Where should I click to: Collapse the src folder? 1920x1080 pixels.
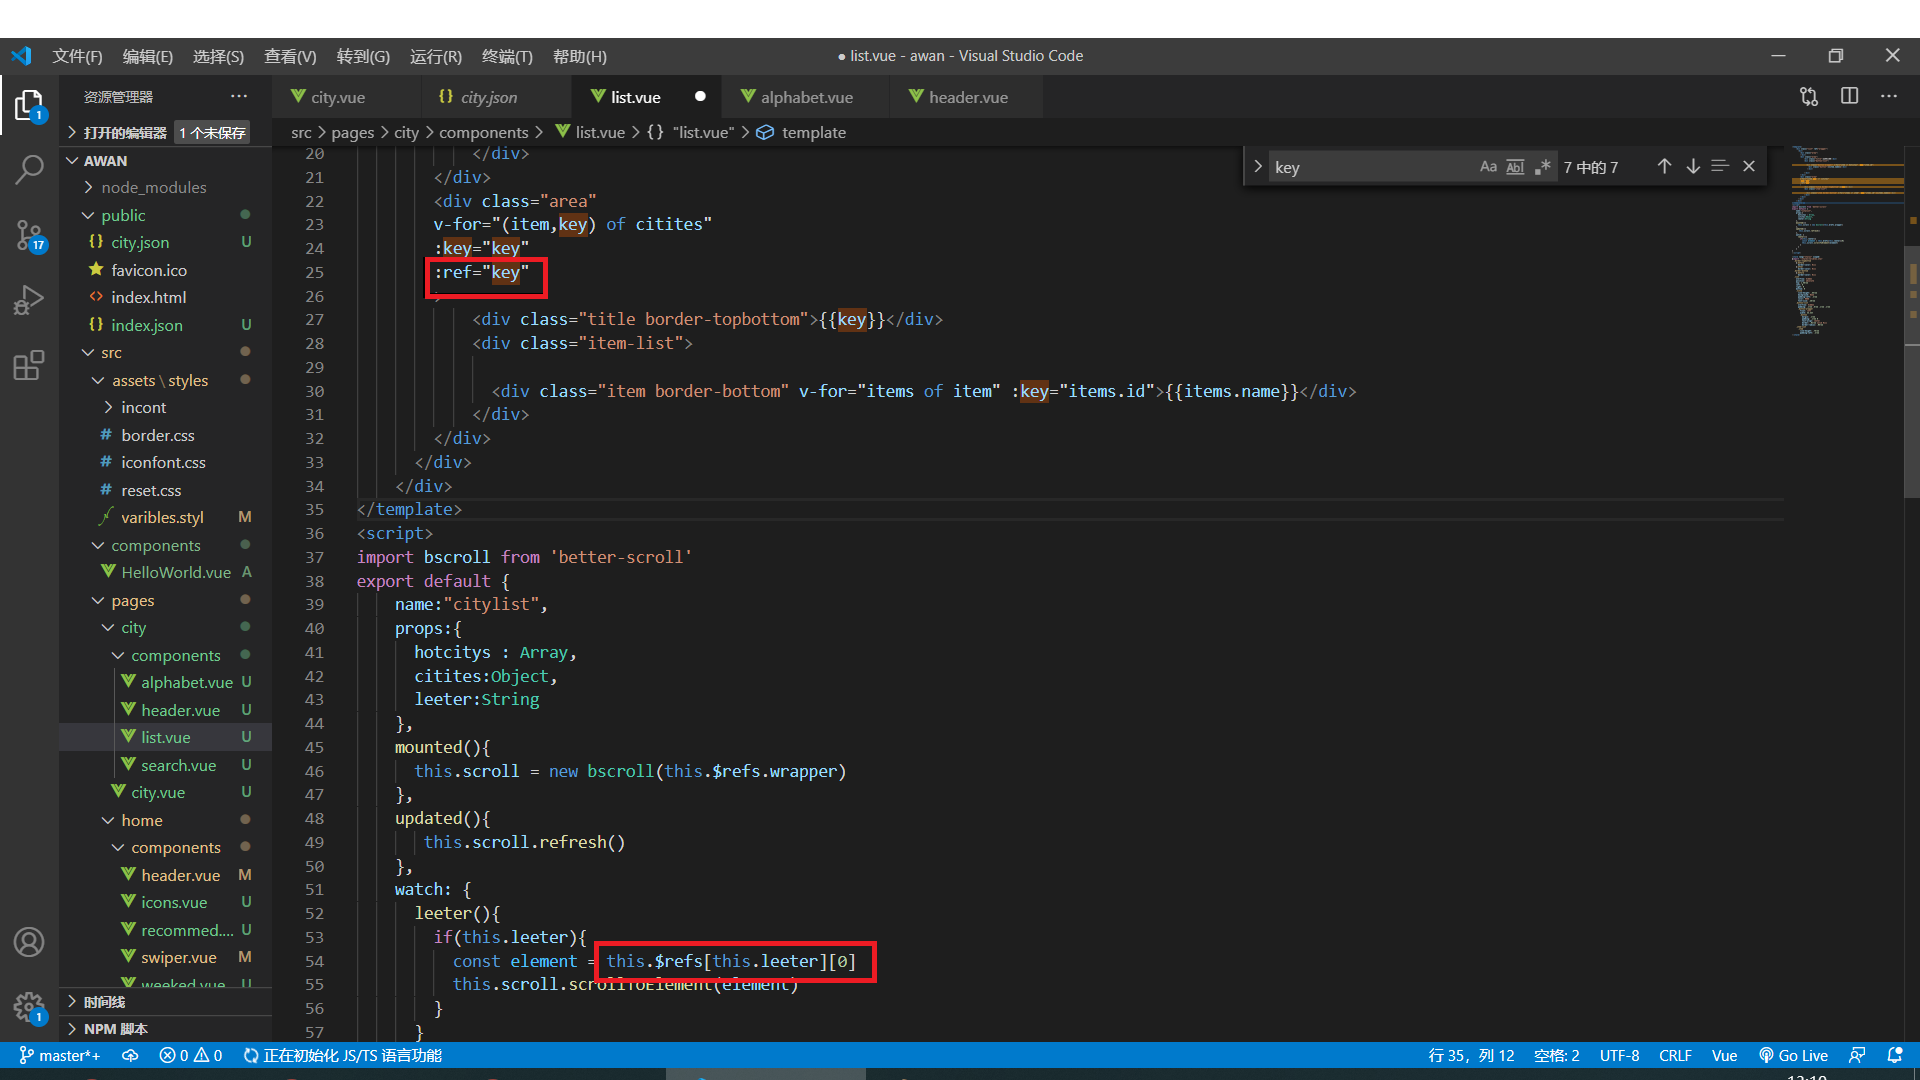111,352
